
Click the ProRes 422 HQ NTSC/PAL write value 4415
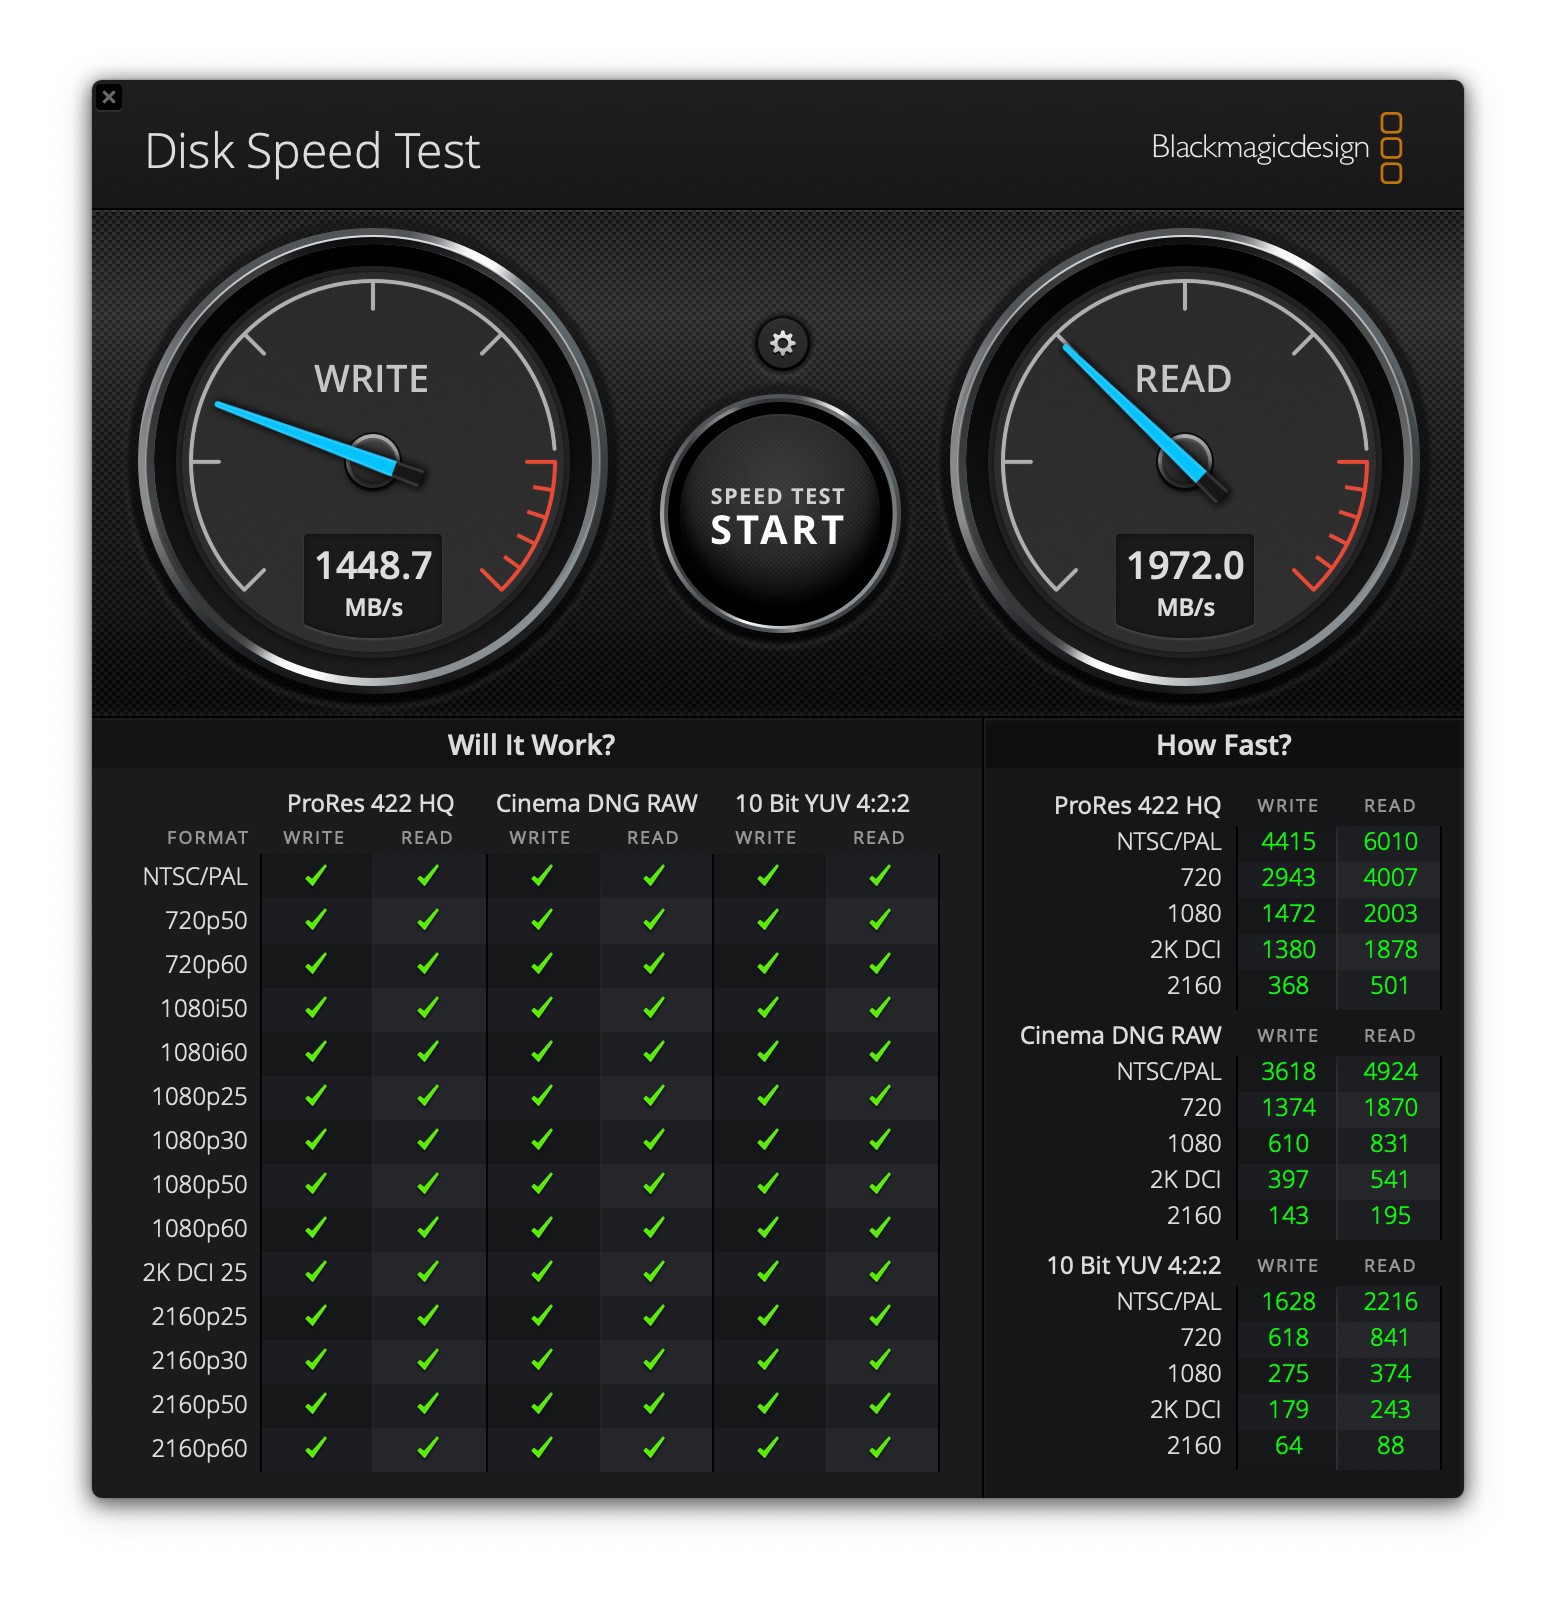click(x=1288, y=841)
